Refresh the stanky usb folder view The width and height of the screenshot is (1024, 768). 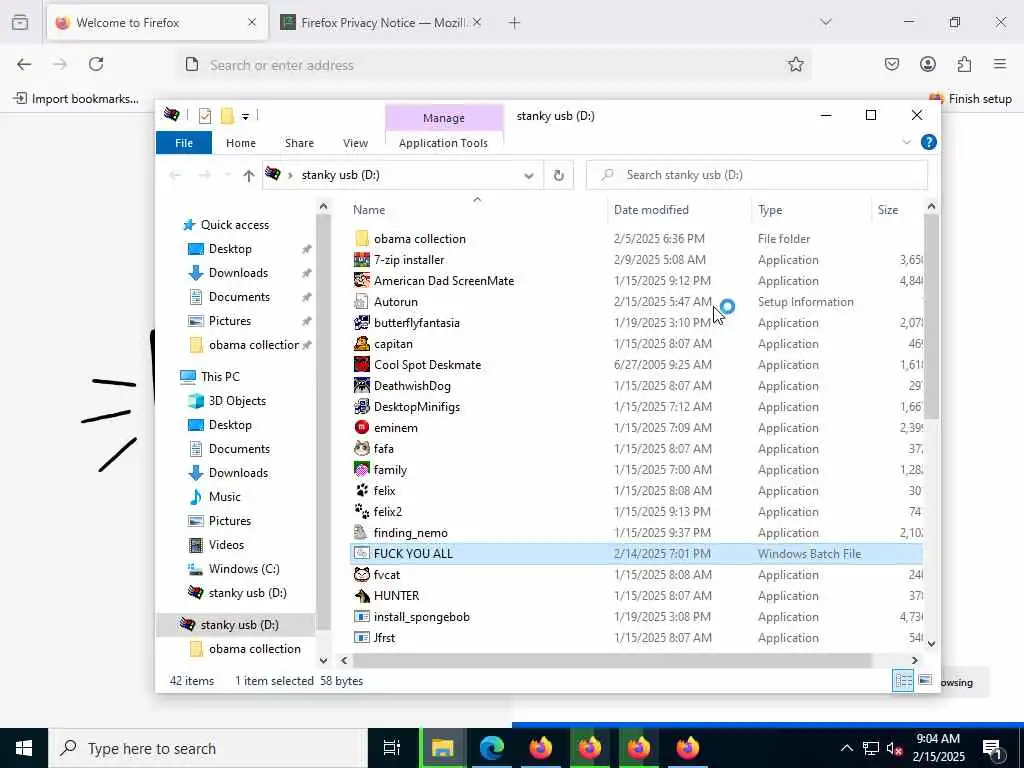pyautogui.click(x=558, y=175)
